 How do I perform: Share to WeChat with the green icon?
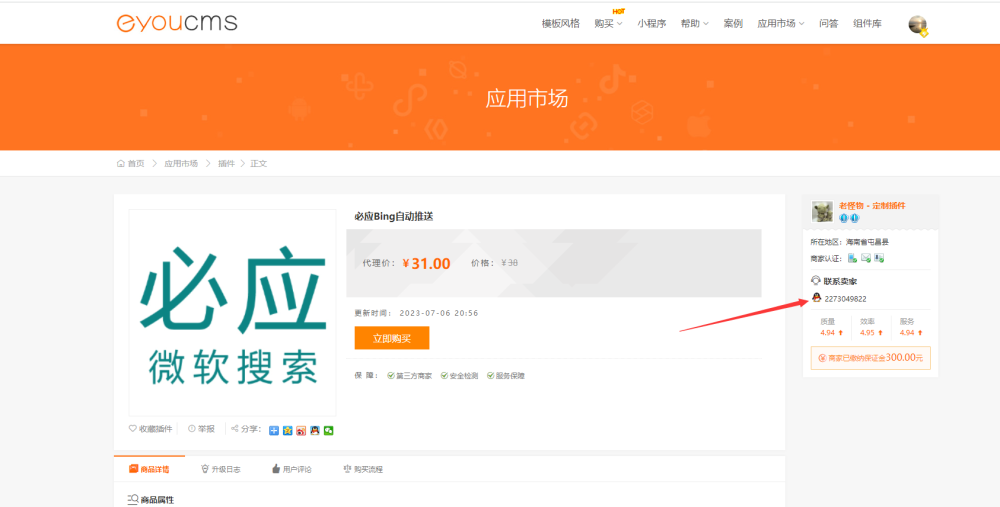(x=328, y=430)
